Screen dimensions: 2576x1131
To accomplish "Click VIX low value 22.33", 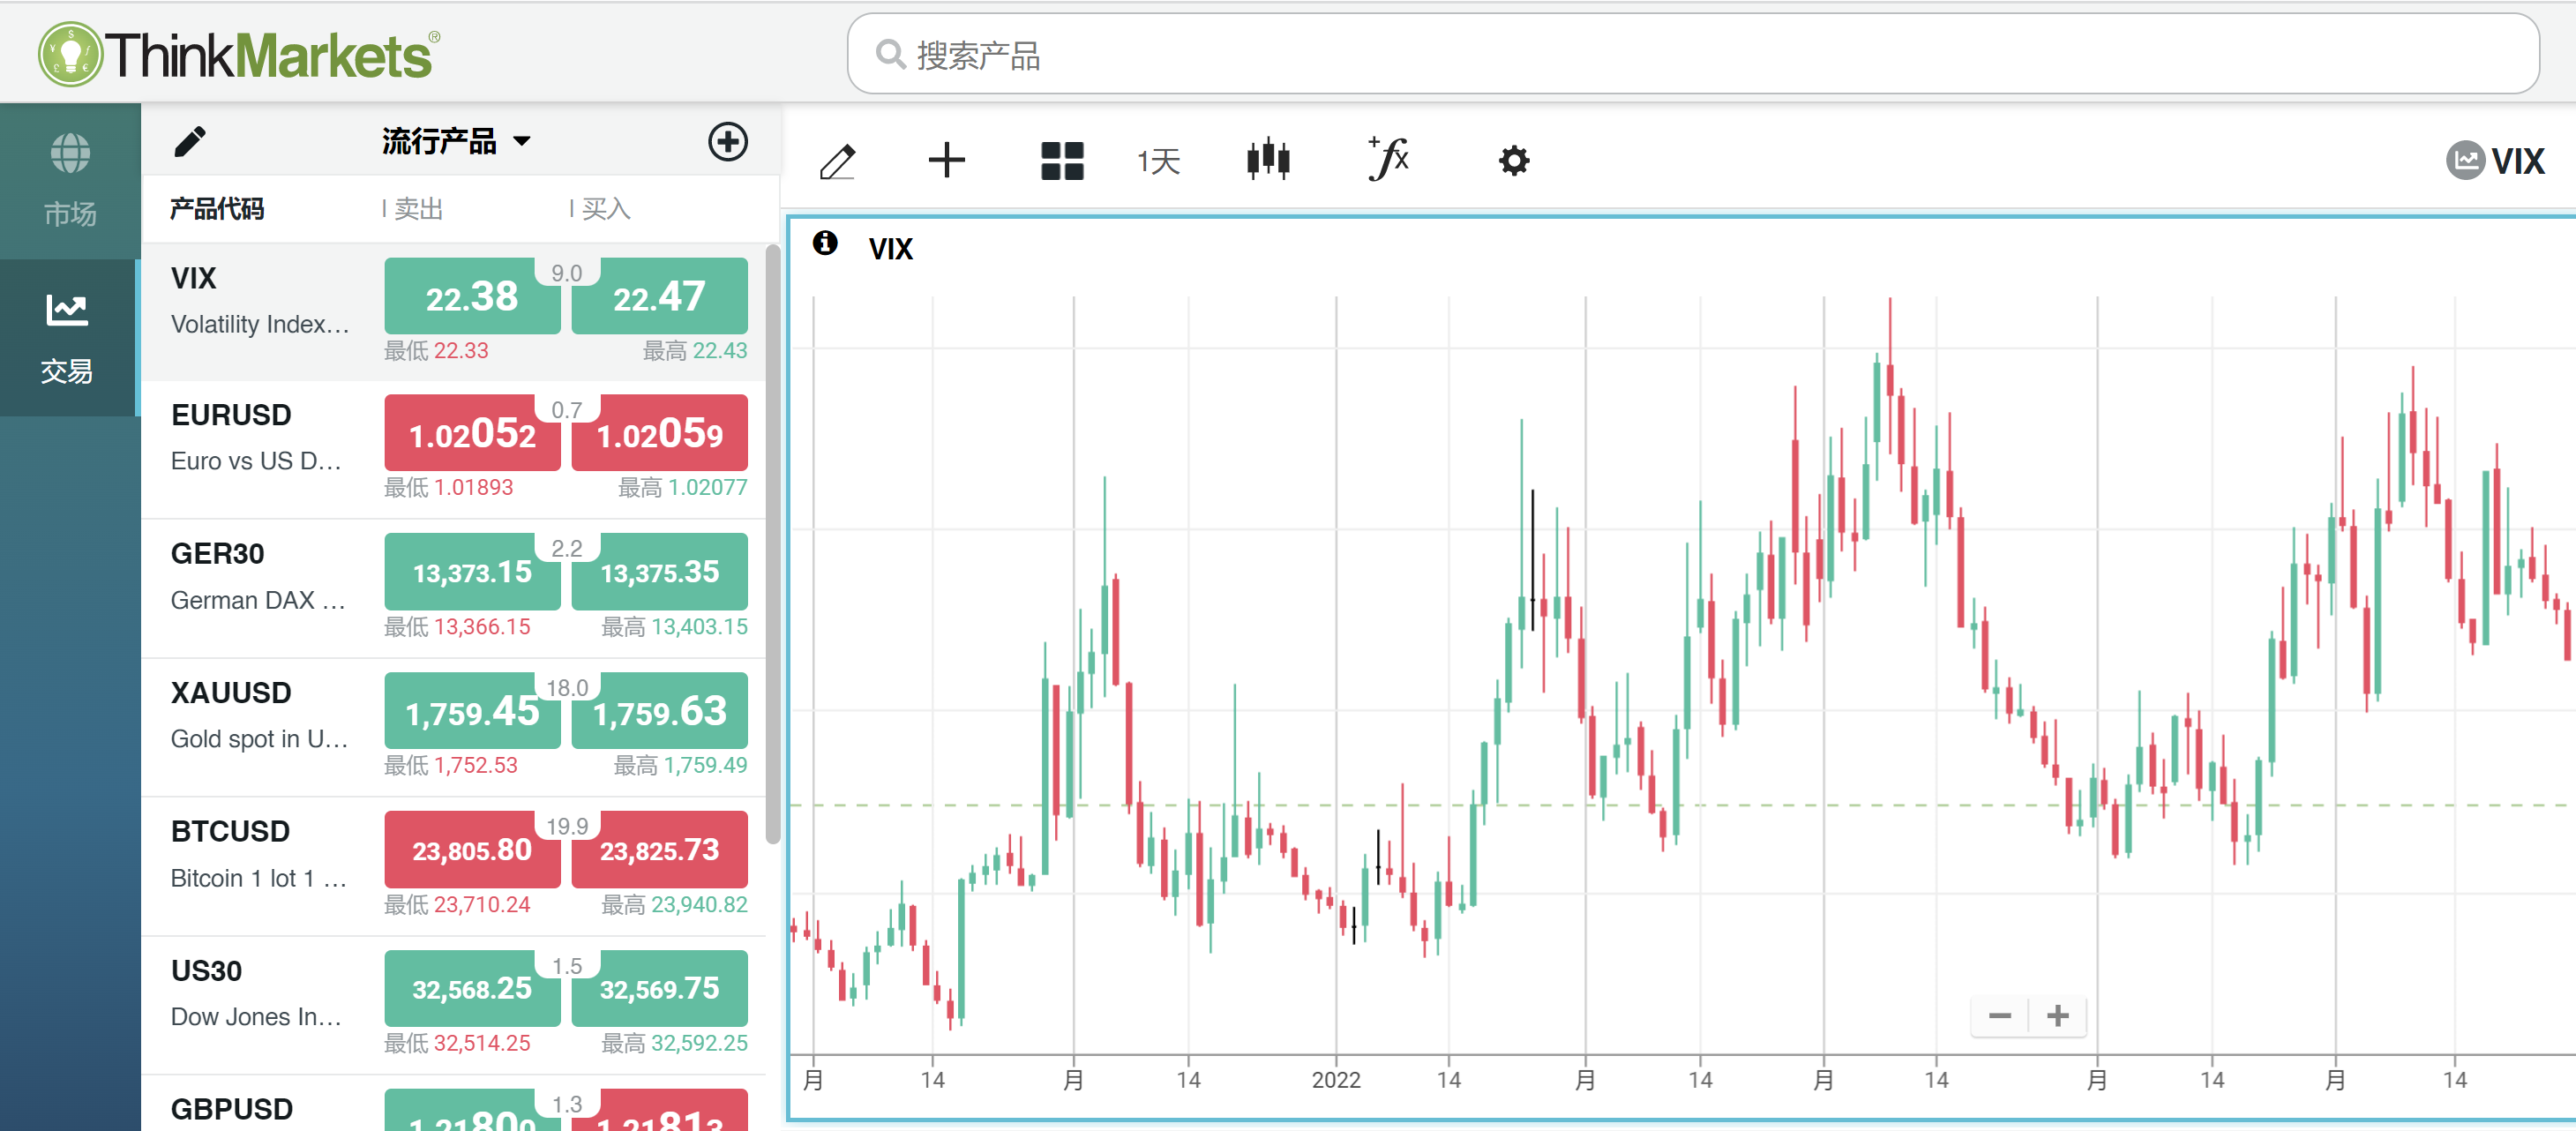I will (461, 351).
